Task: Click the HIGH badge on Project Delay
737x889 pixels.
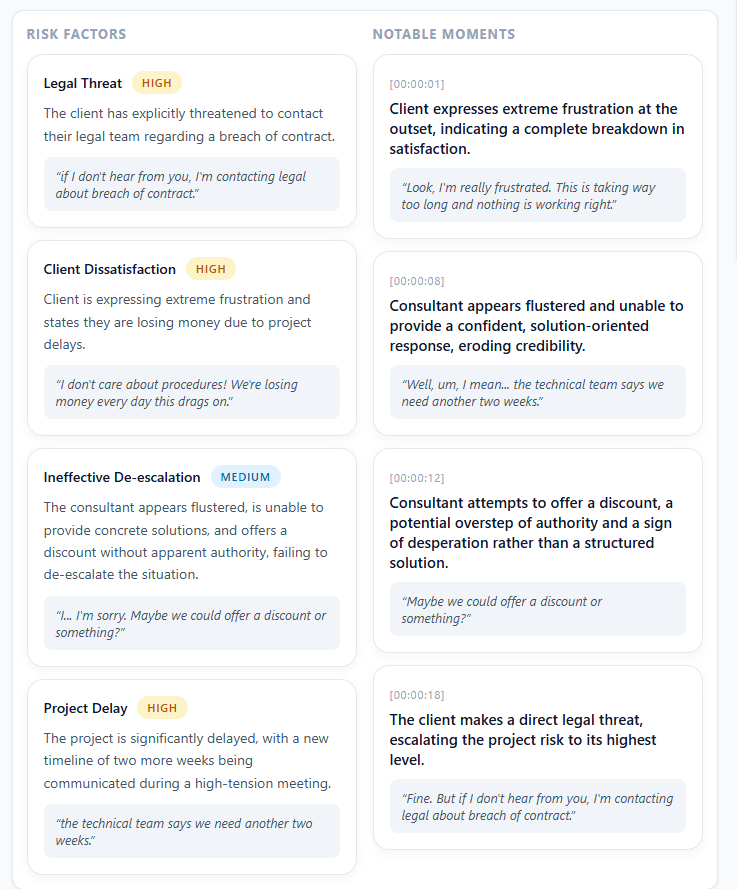Action: pos(162,707)
